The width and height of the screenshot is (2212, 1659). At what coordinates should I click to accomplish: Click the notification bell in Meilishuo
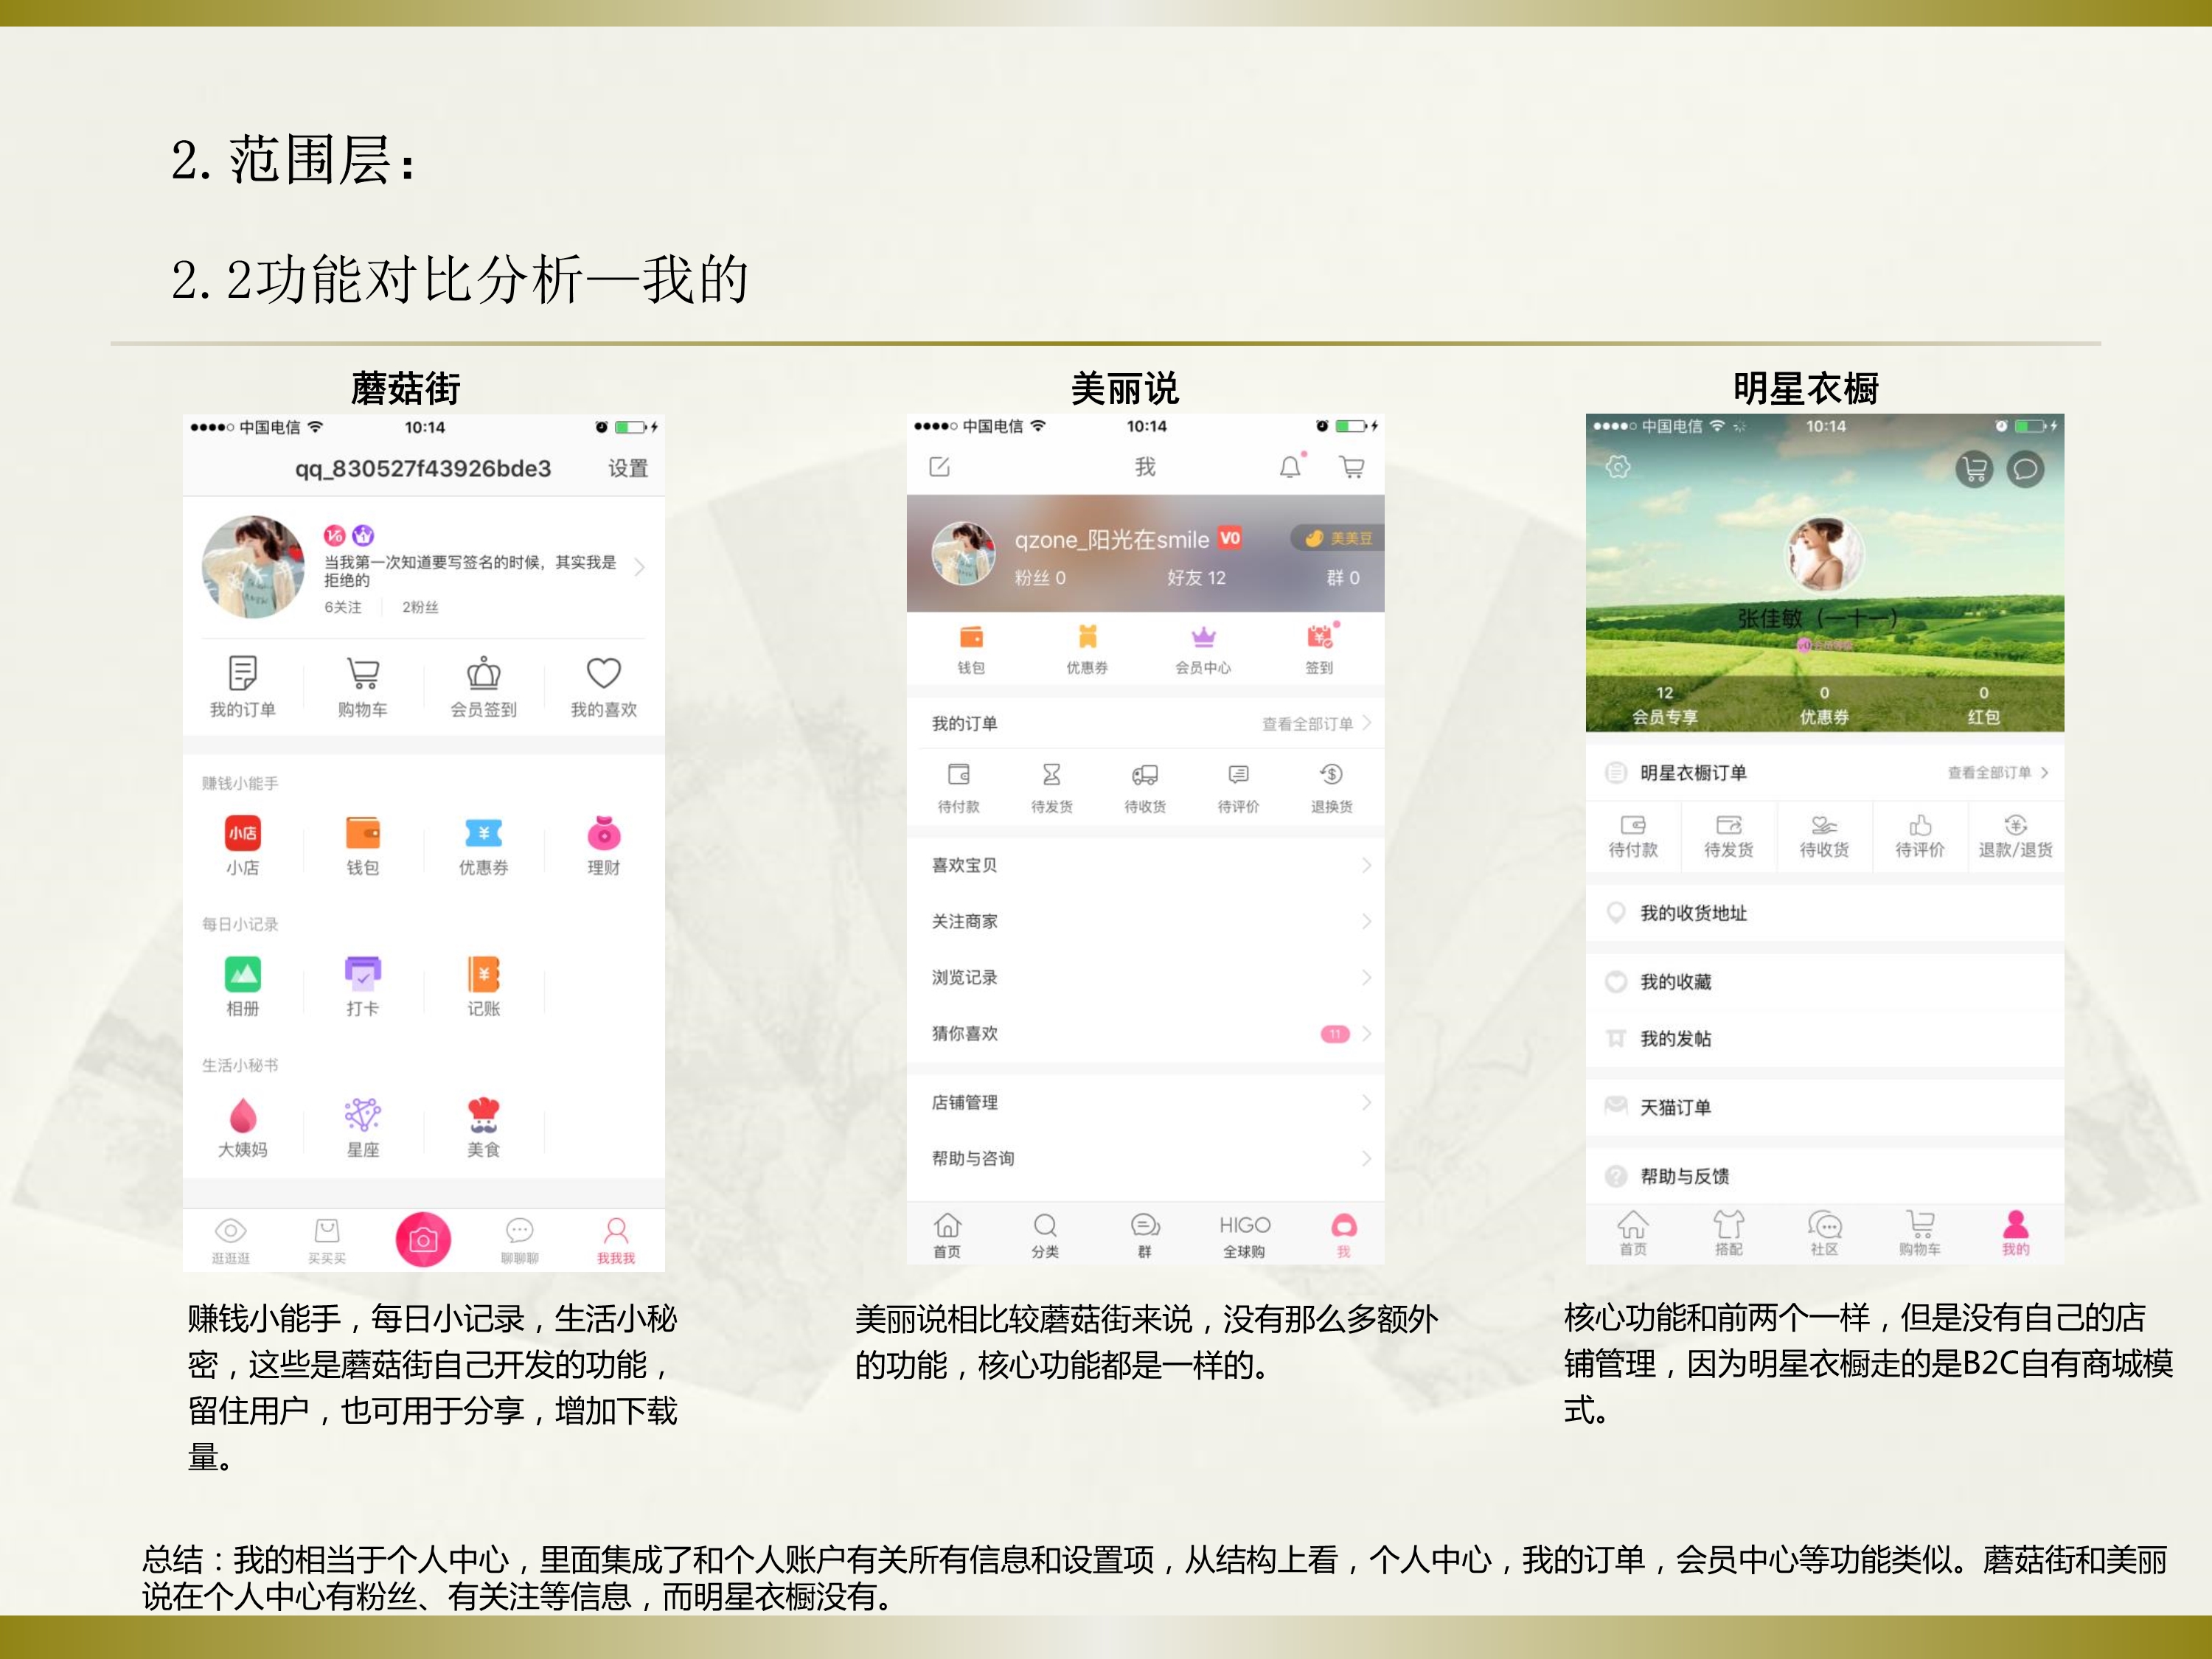click(x=1290, y=467)
